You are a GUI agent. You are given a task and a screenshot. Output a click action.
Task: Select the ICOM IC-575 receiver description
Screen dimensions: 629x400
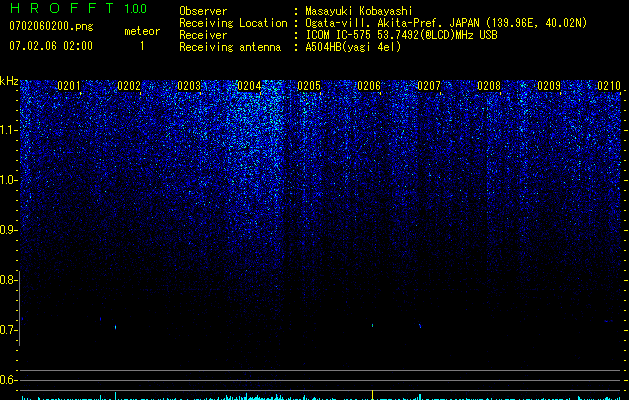[x=401, y=35]
